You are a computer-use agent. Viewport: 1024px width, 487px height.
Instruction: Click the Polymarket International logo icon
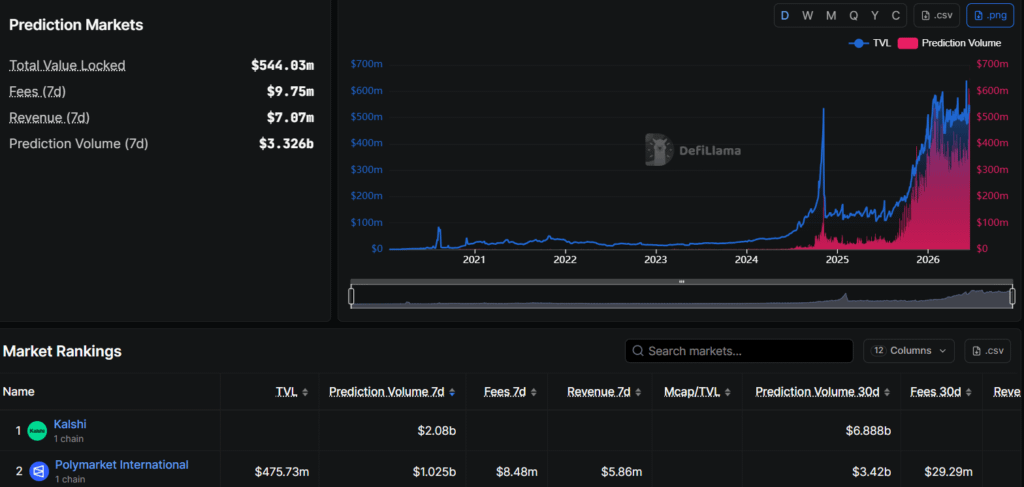tap(39, 471)
